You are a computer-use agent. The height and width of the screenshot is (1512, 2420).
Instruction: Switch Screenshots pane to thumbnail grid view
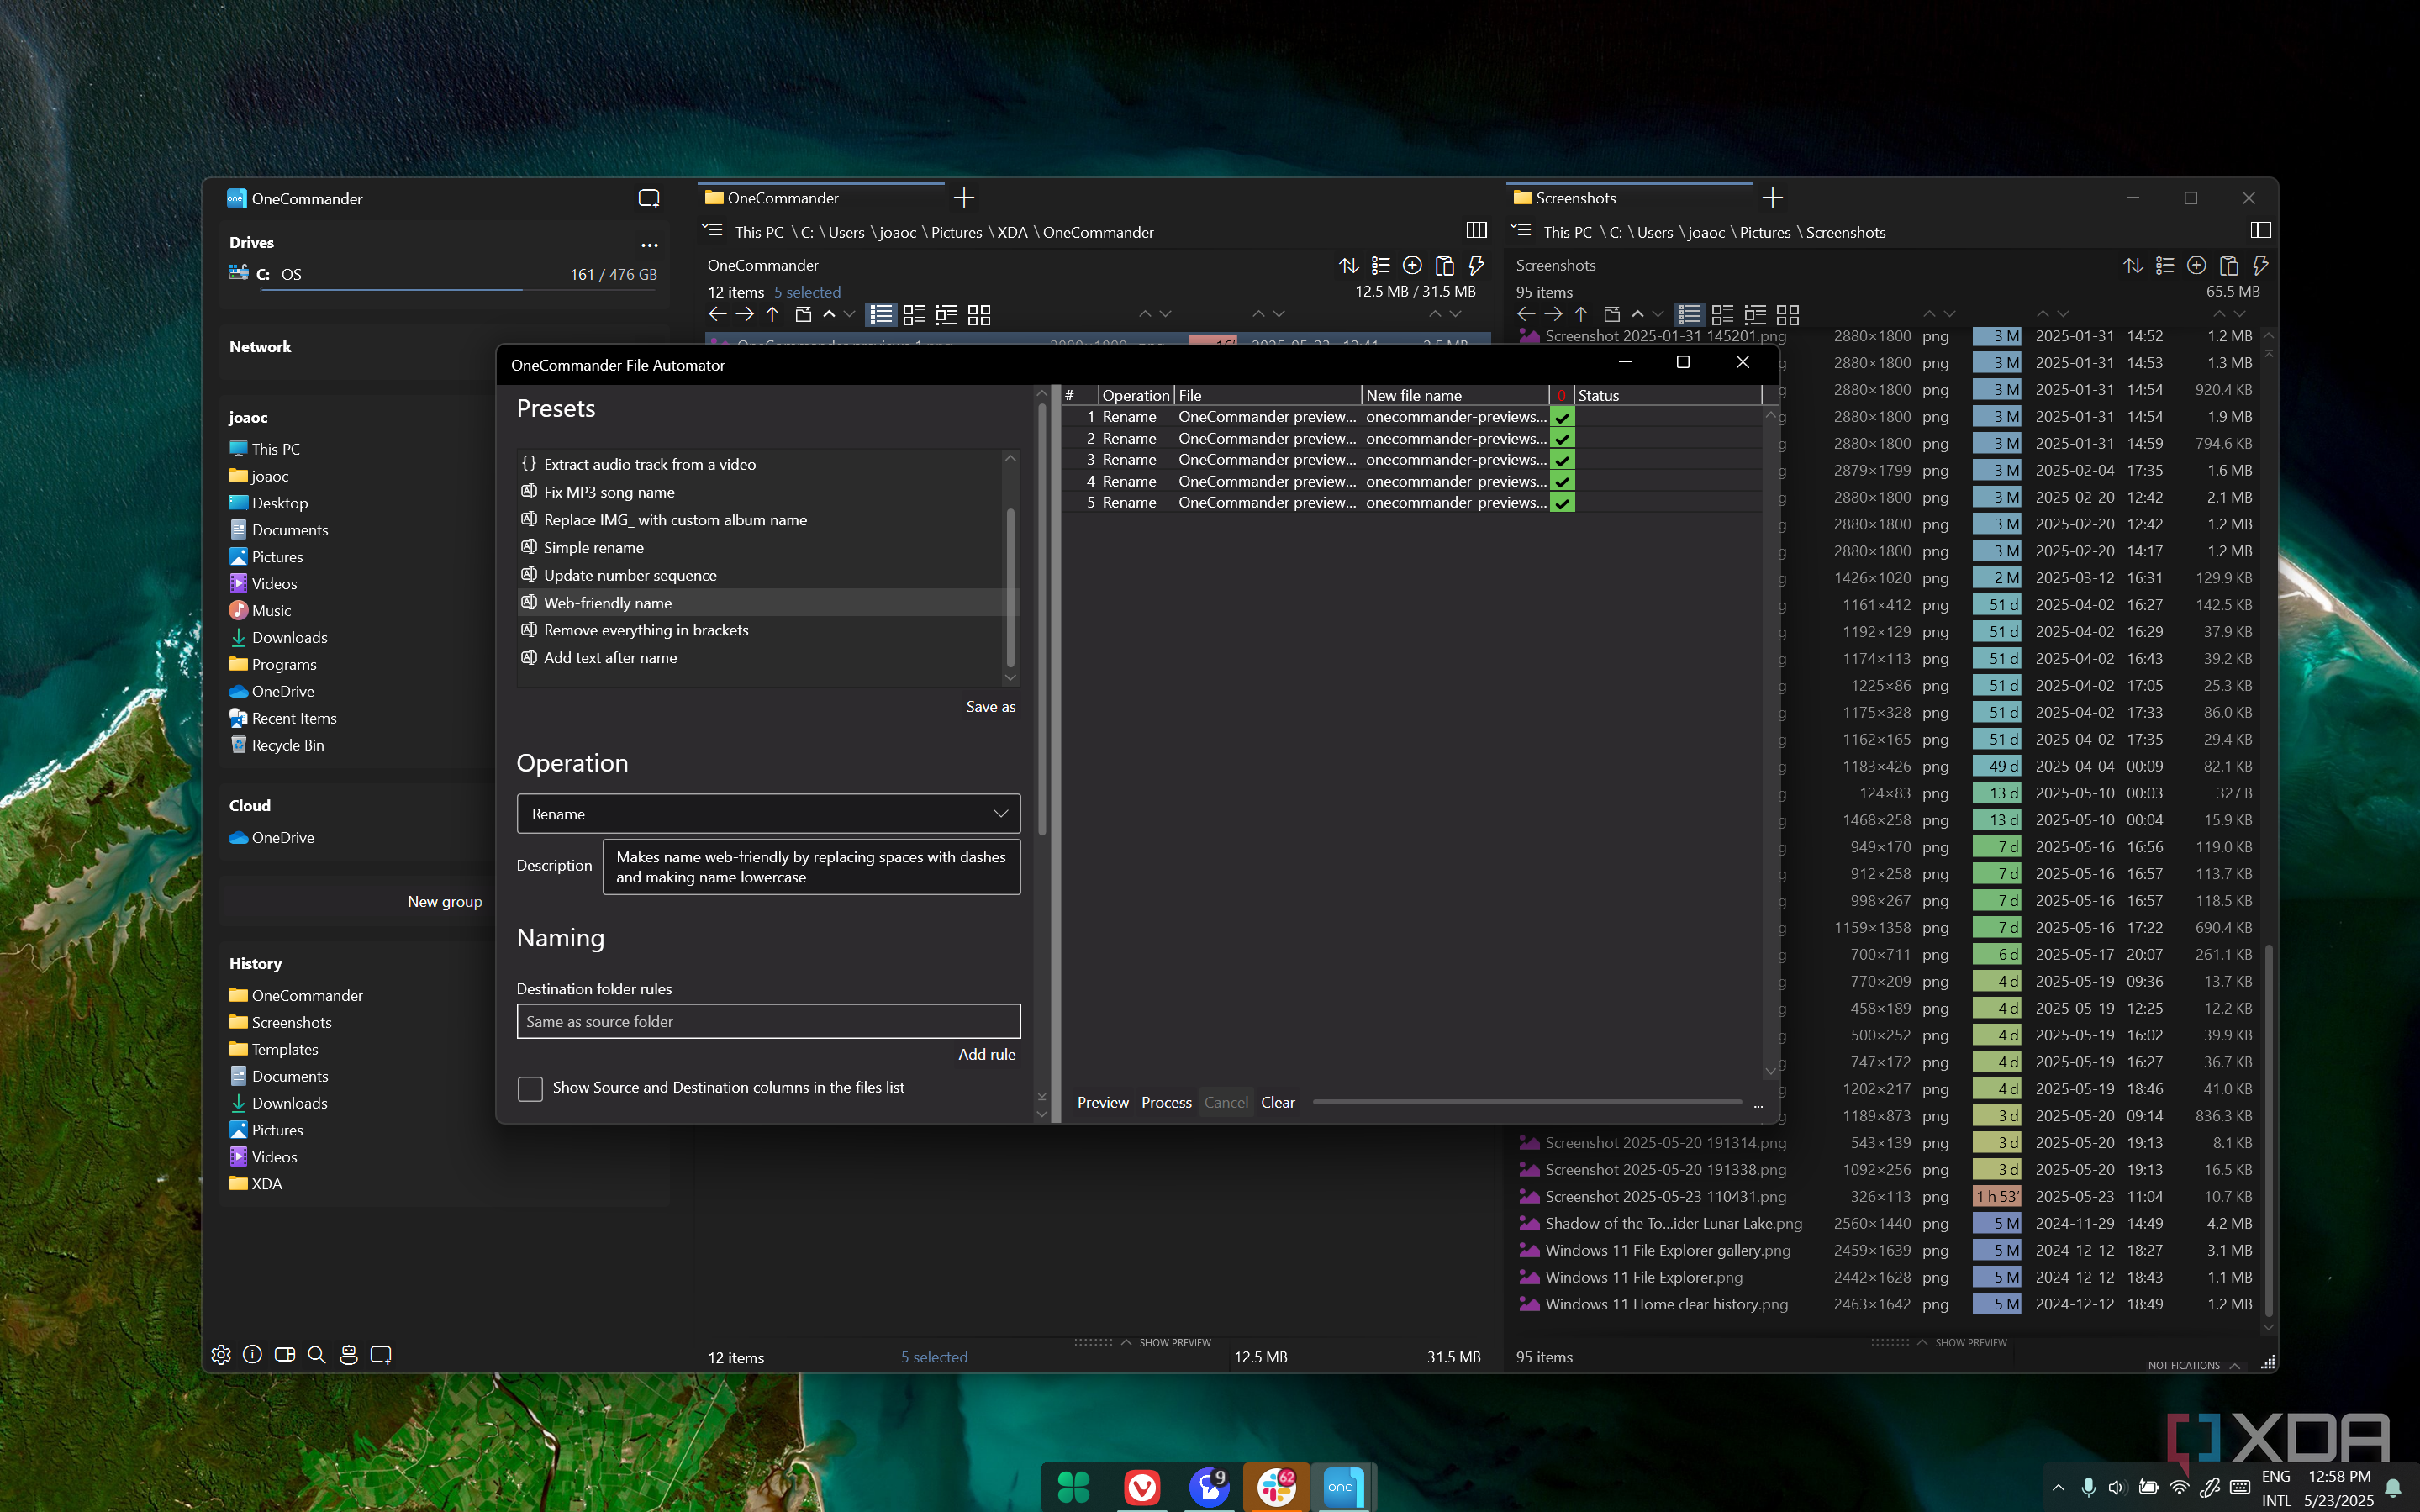(x=1788, y=315)
